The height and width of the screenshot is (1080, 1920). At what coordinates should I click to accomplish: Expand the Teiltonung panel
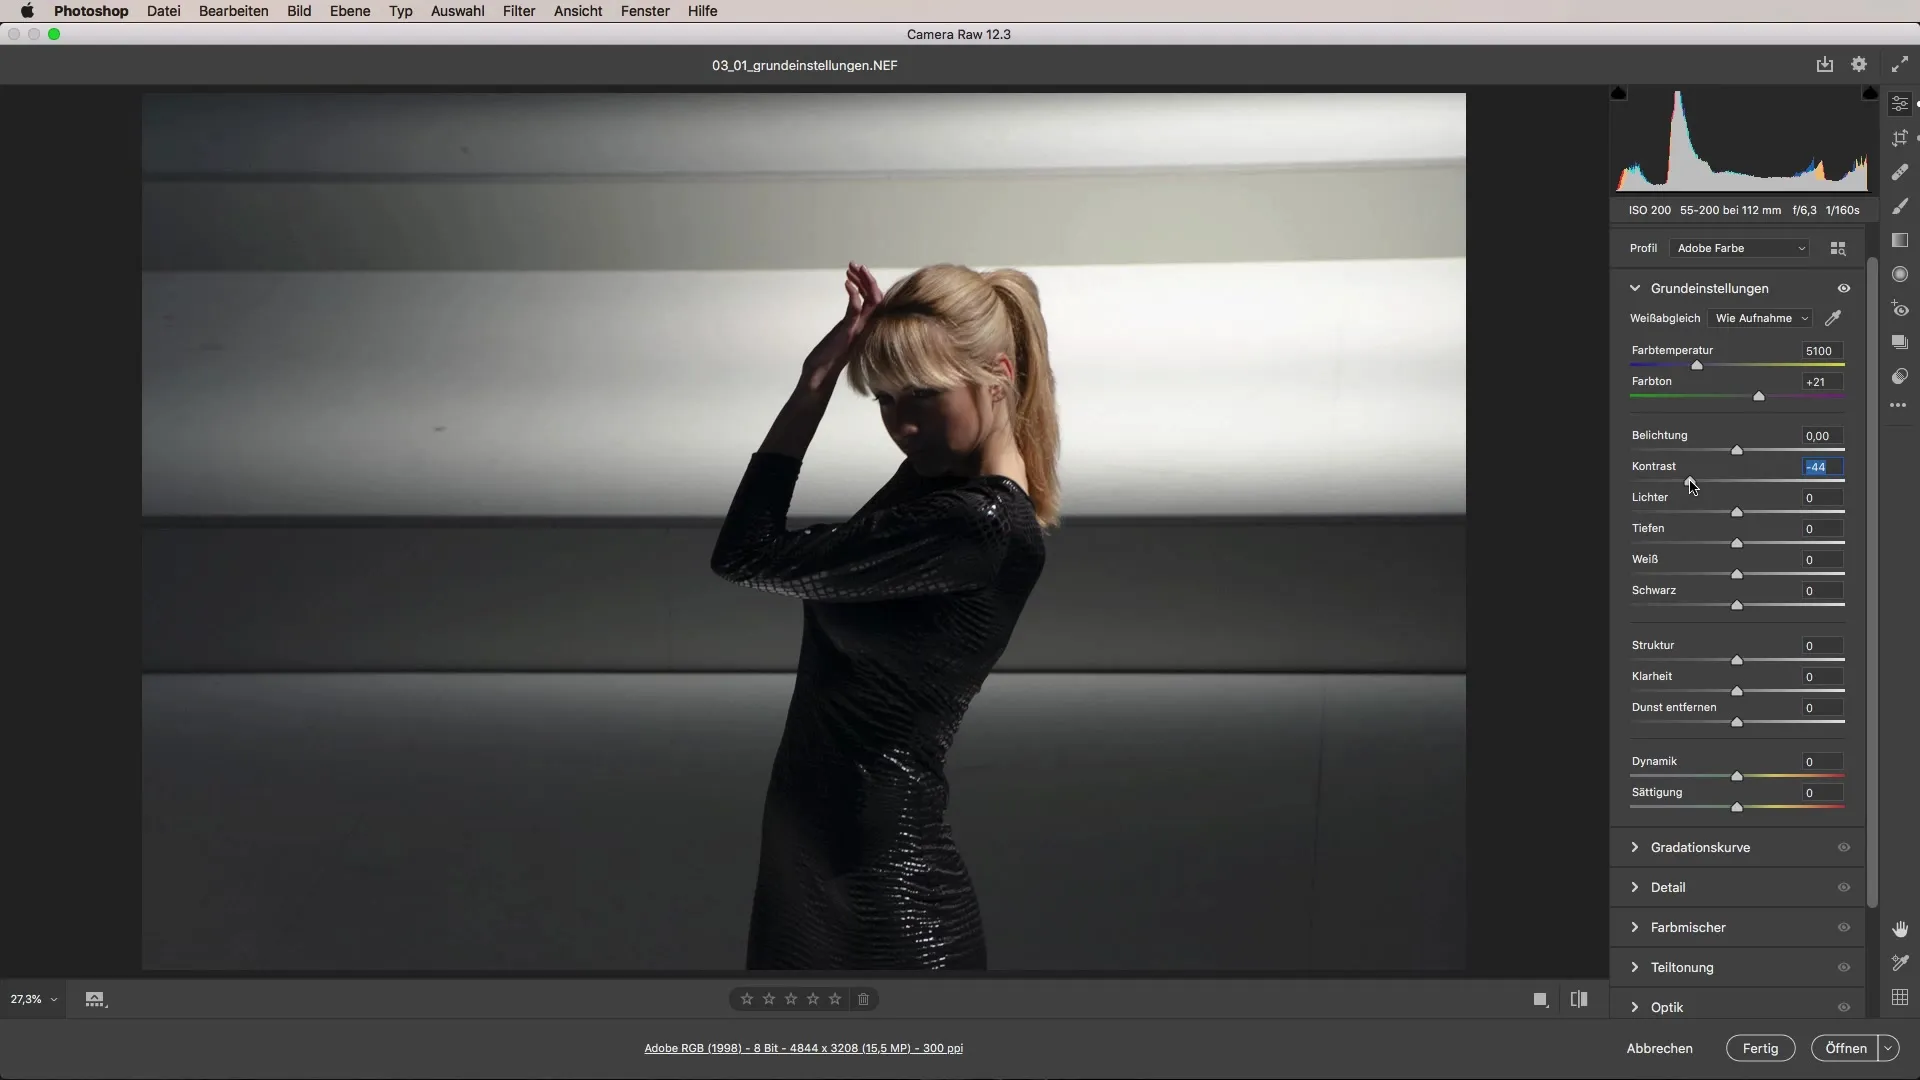pos(1635,967)
